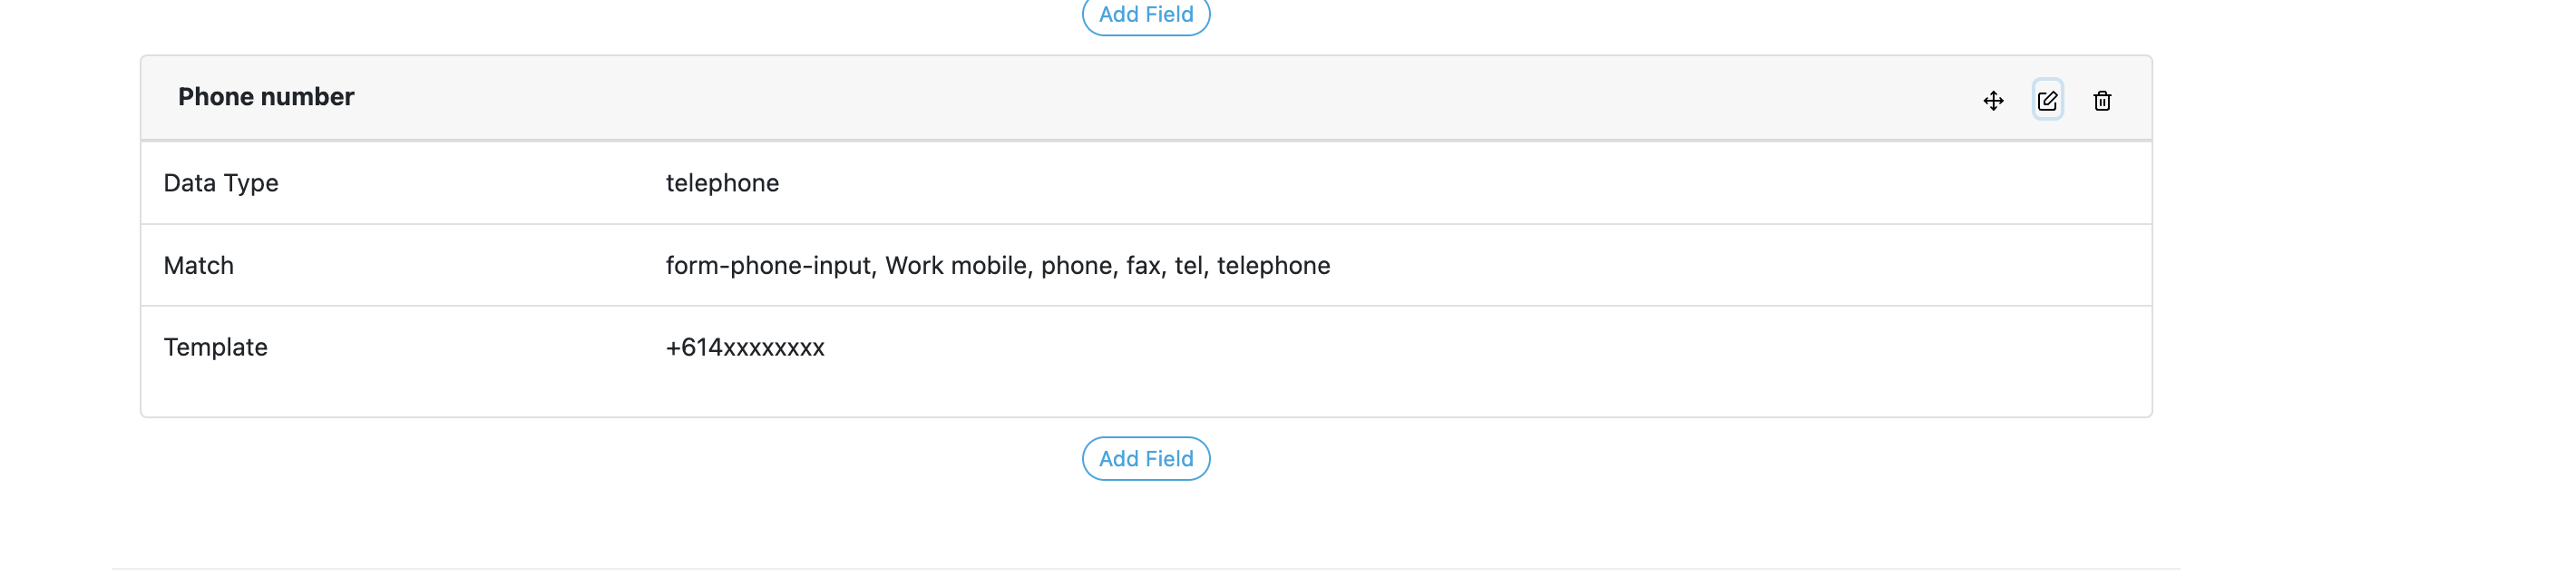The height and width of the screenshot is (577, 2576).
Task: Delete the Phone number field via trash icon
Action: tap(2102, 100)
